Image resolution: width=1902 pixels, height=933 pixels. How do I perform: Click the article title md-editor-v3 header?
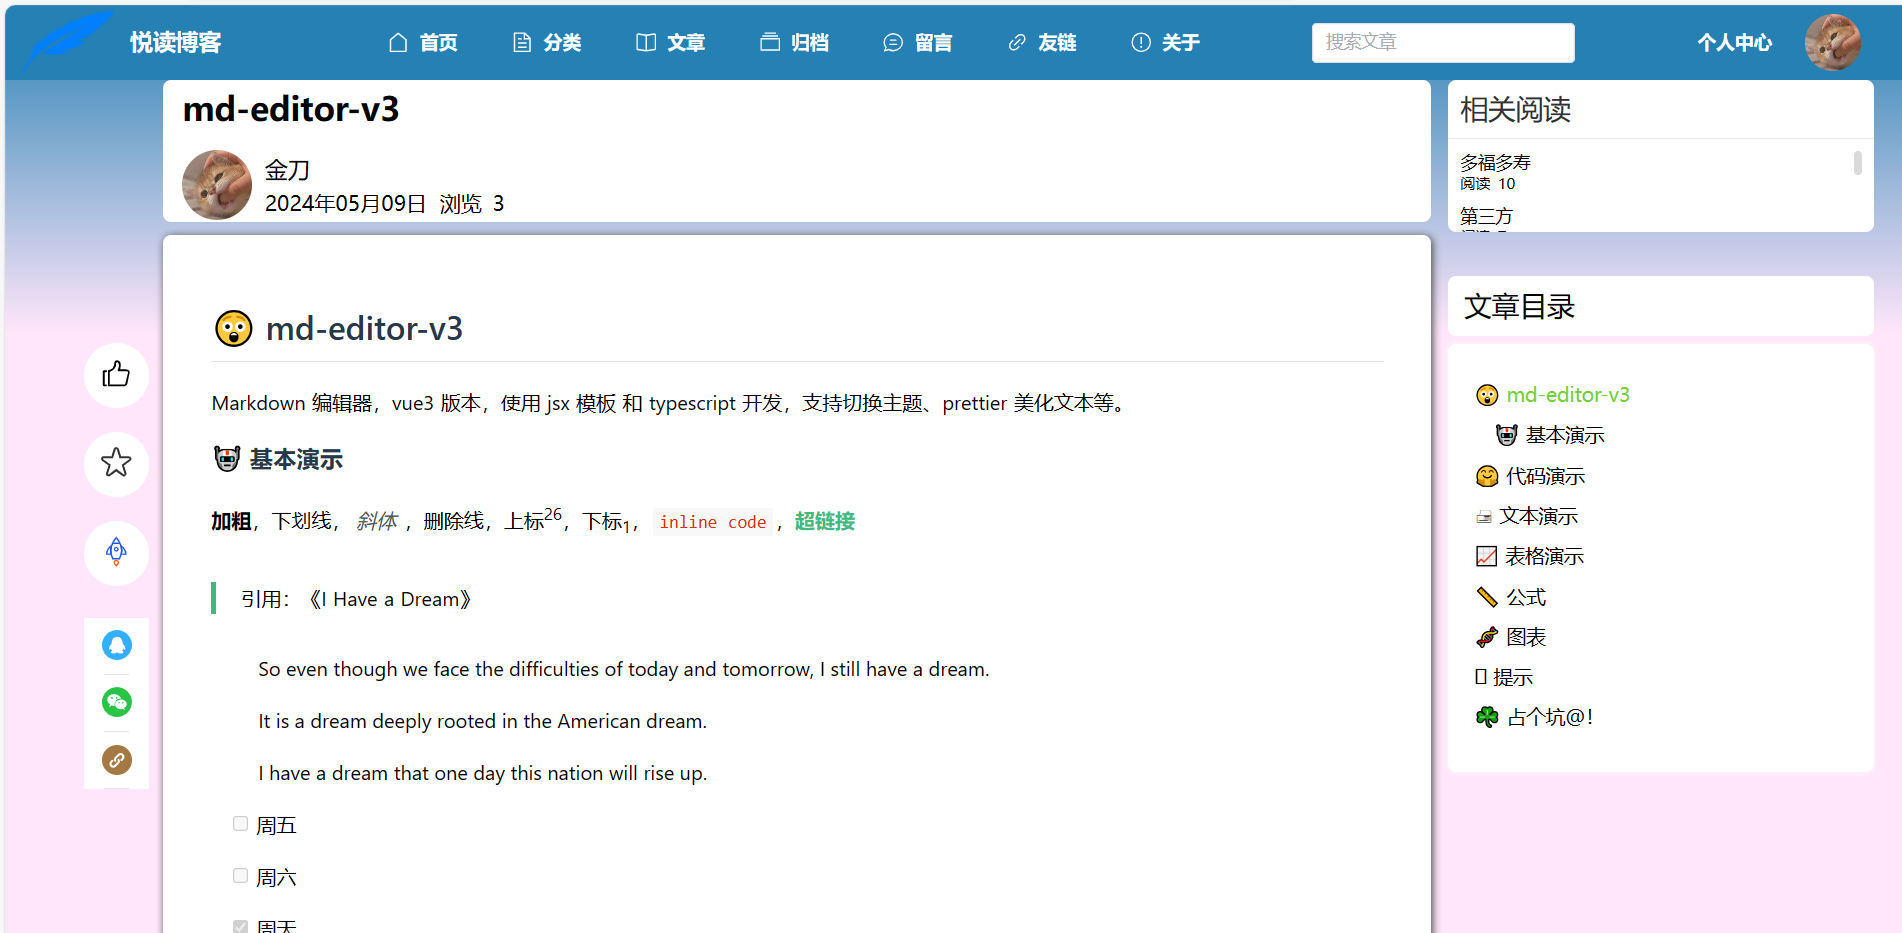coord(291,109)
